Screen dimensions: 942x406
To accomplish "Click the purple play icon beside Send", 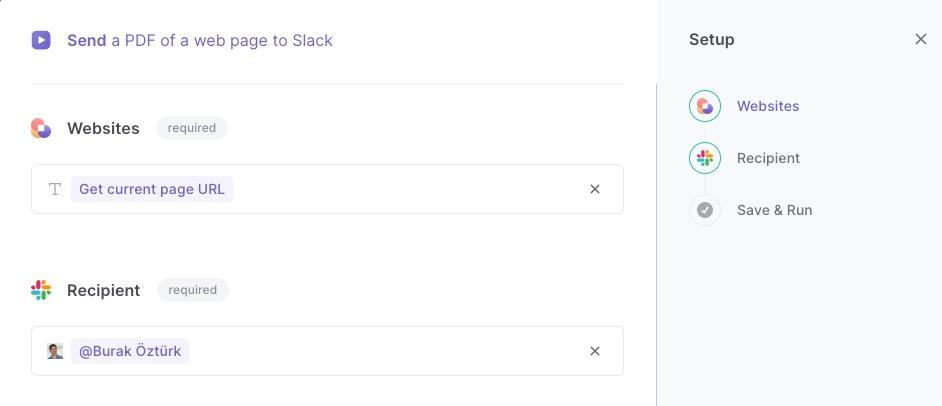I will (x=41, y=40).
